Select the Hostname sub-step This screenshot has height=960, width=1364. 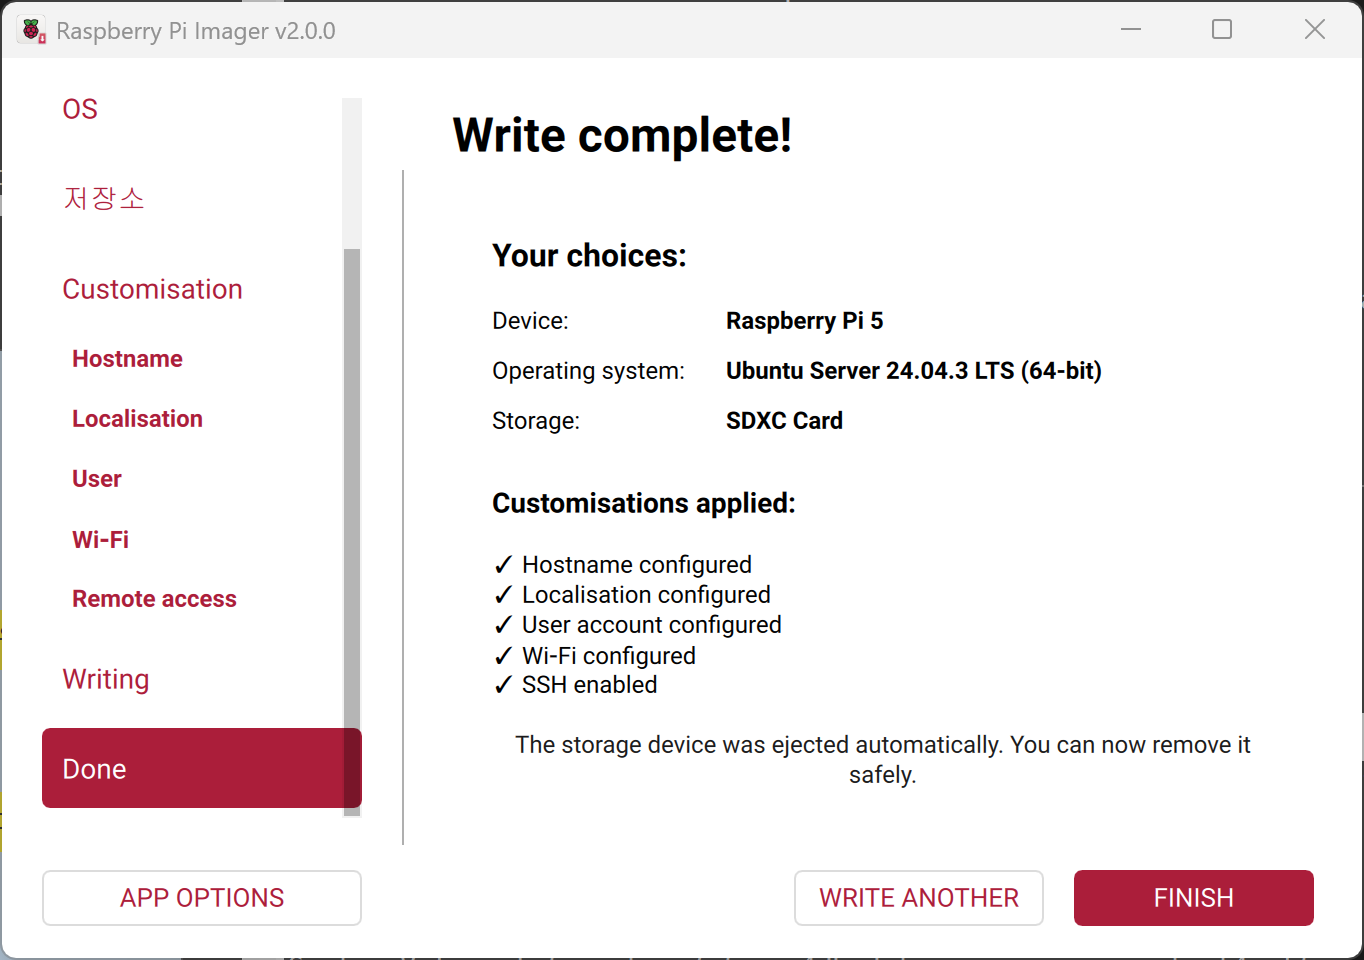point(127,359)
